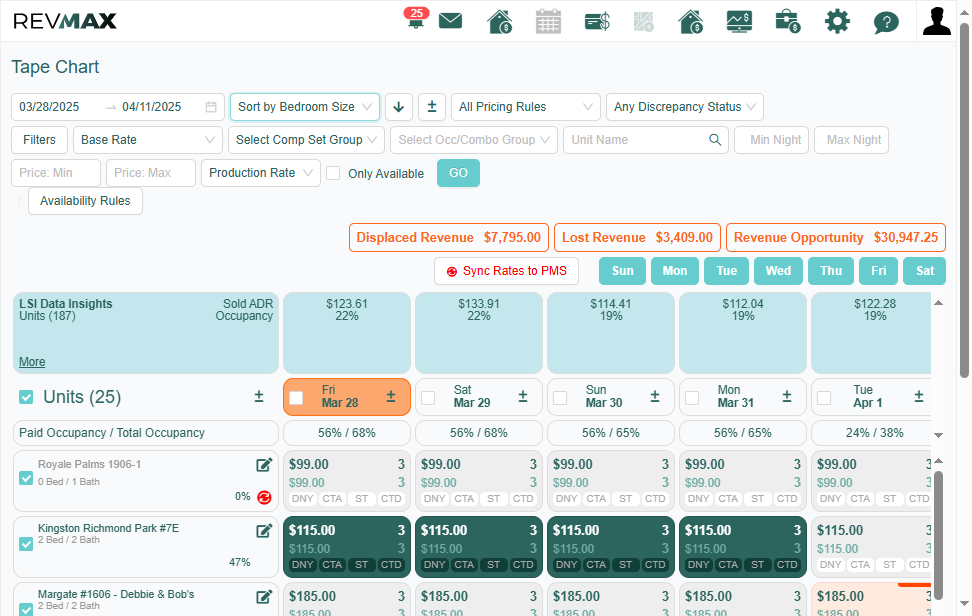Select Sun day-of-week filter
The height and width of the screenshot is (616, 972).
622,271
